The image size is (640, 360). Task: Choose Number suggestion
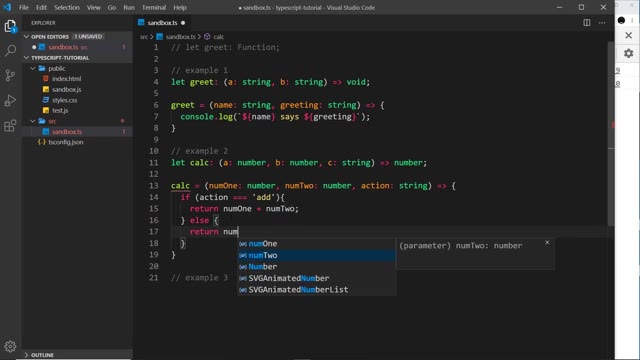pos(317,267)
